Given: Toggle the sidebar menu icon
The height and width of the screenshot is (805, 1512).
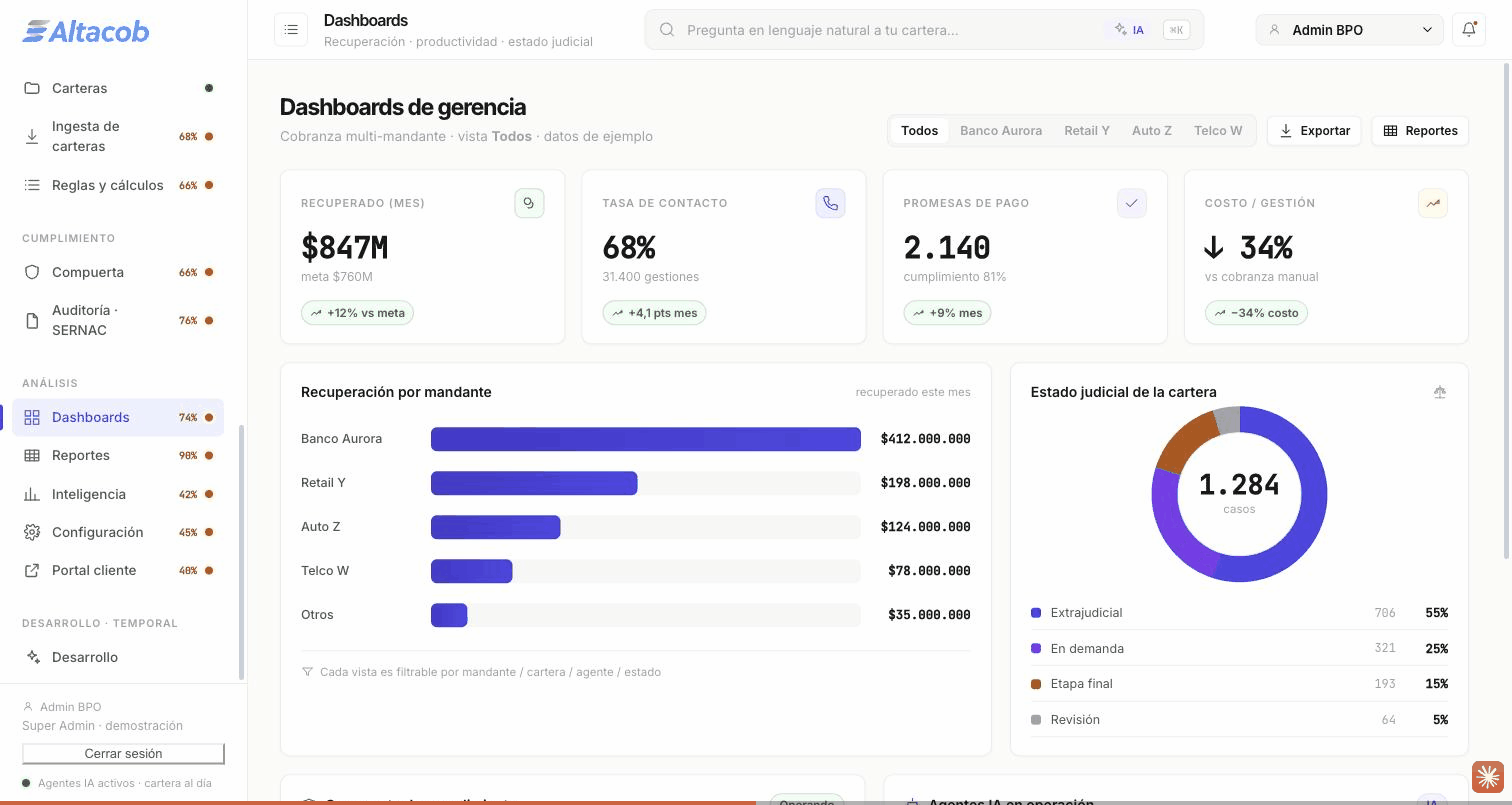Looking at the screenshot, I should click(291, 30).
